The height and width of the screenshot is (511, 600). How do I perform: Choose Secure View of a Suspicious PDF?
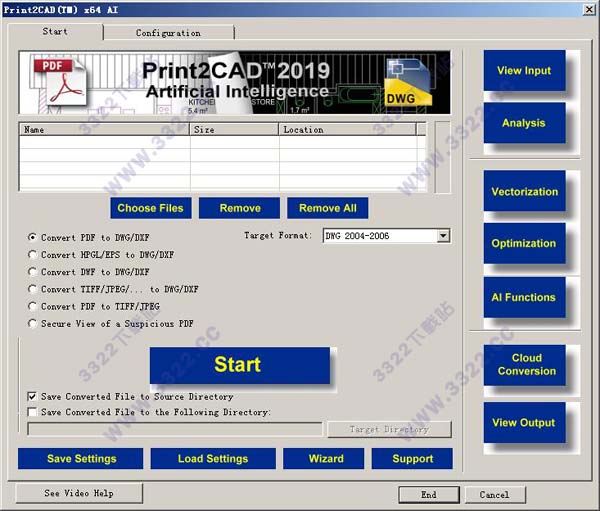pos(33,324)
